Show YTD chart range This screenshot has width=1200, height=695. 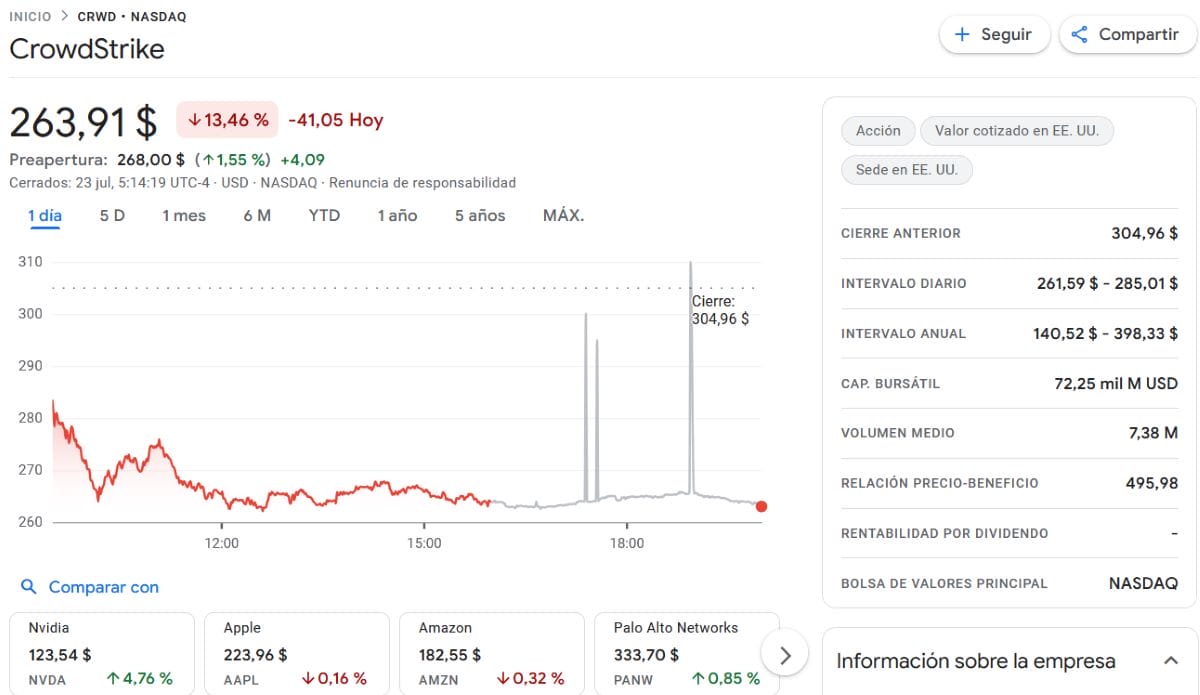[324, 215]
